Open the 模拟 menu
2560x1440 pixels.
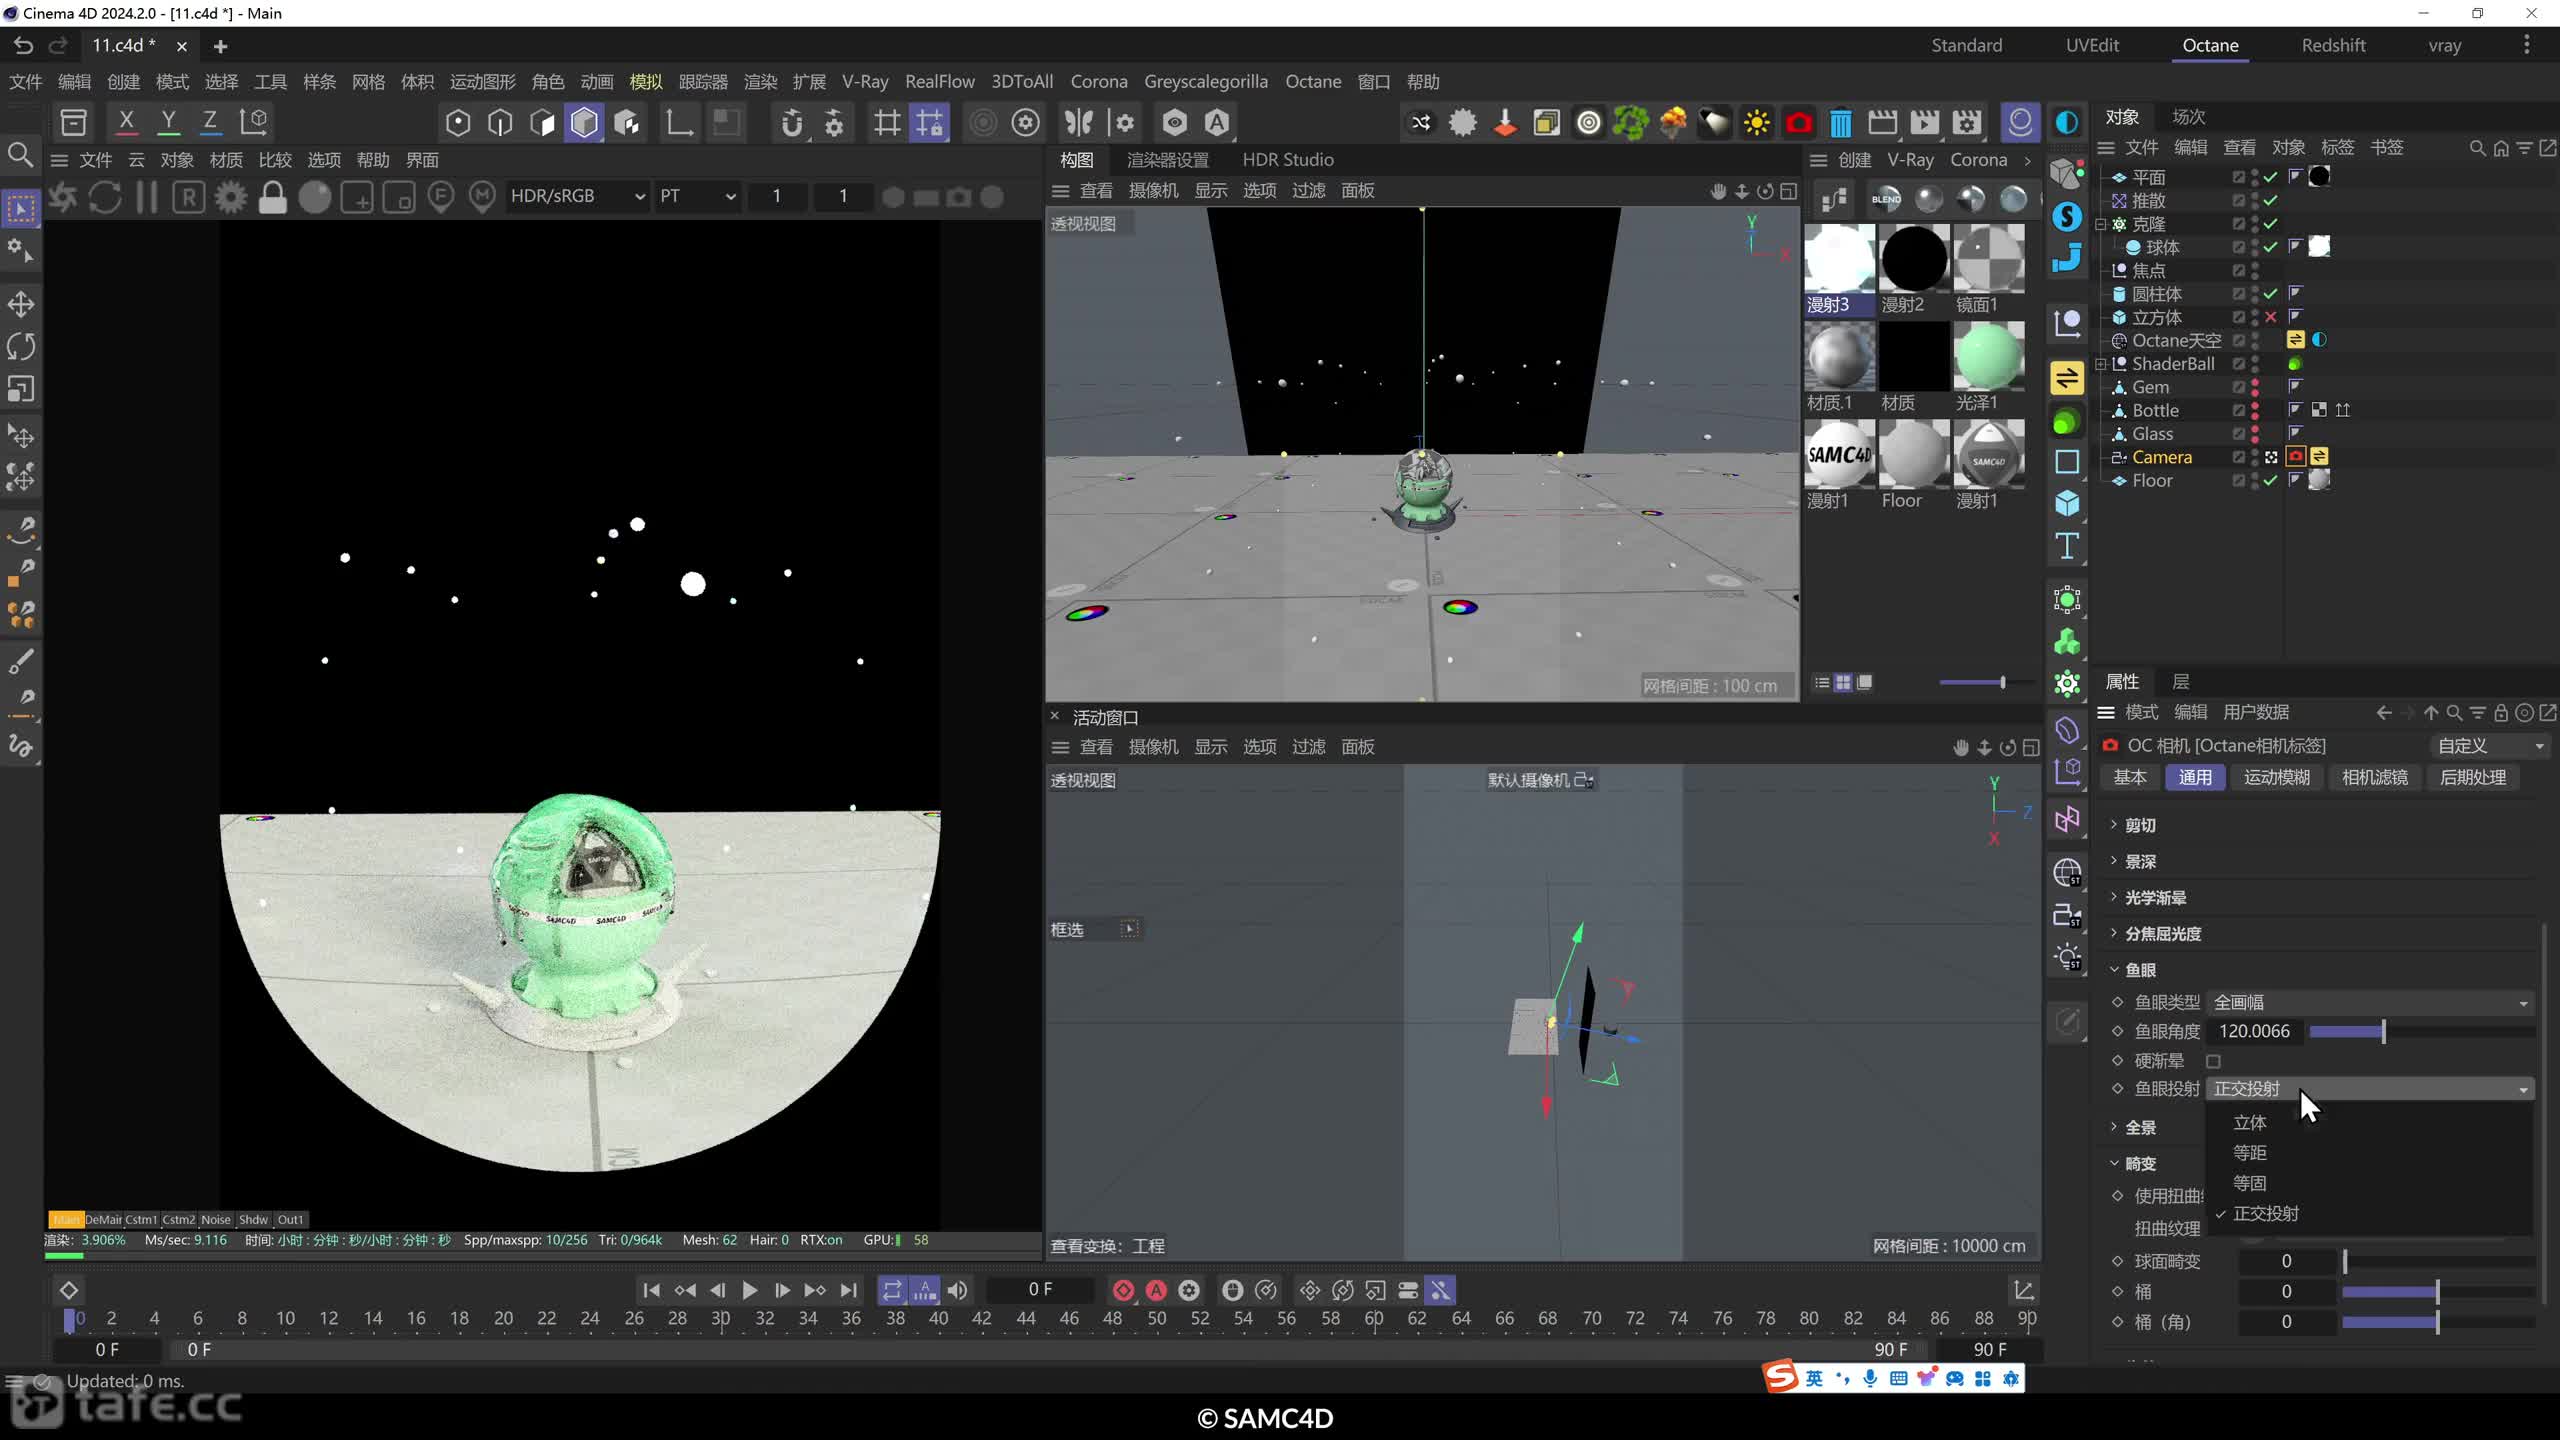(646, 81)
